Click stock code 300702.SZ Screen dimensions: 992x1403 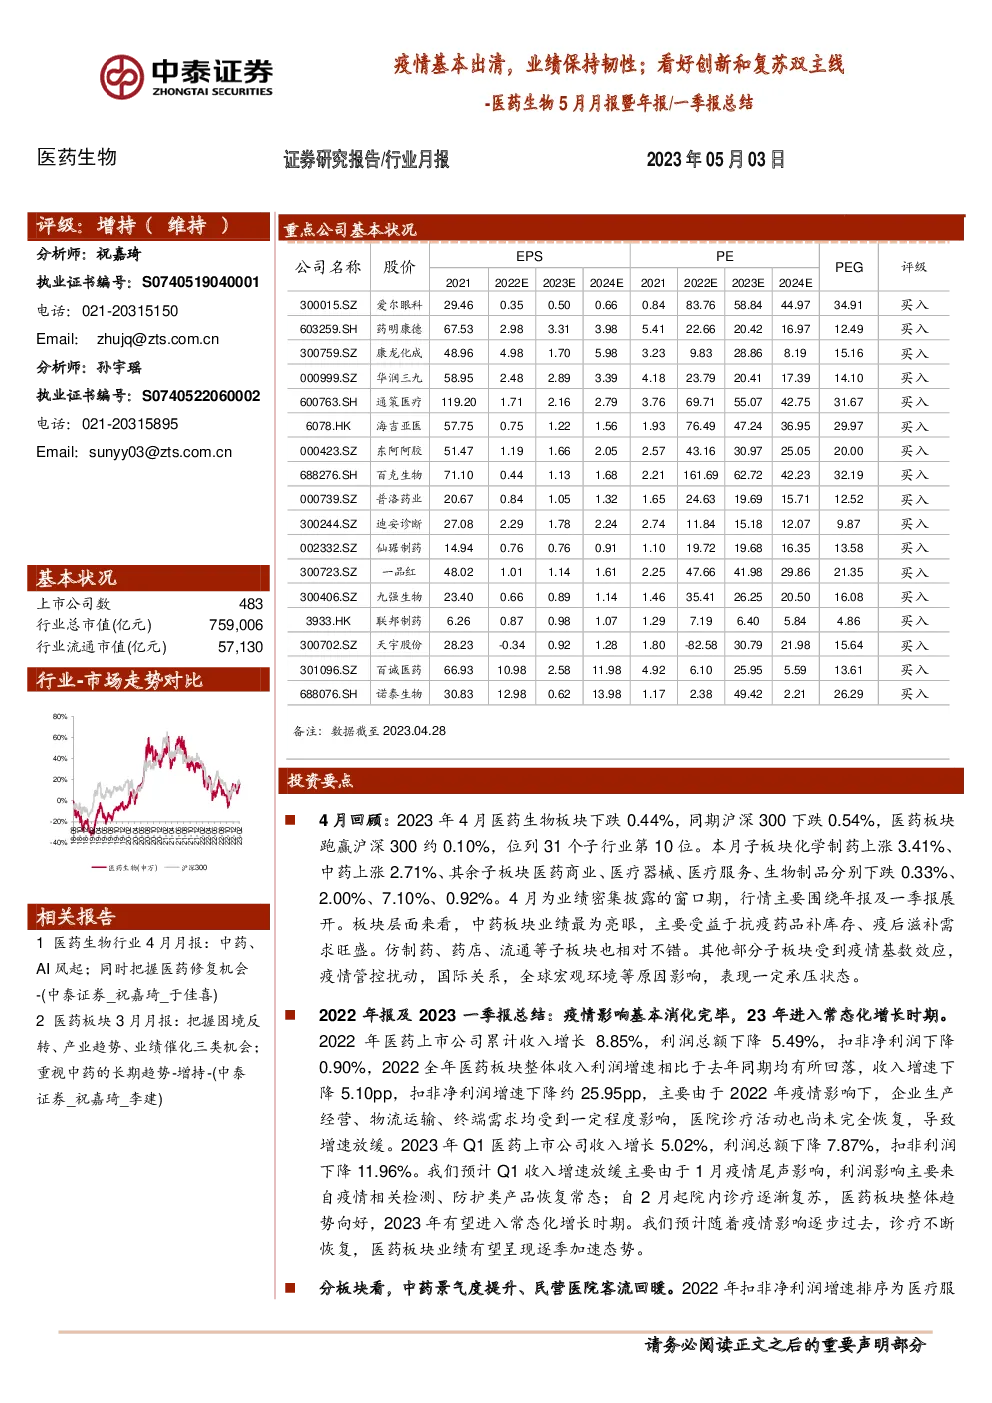pyautogui.click(x=328, y=645)
